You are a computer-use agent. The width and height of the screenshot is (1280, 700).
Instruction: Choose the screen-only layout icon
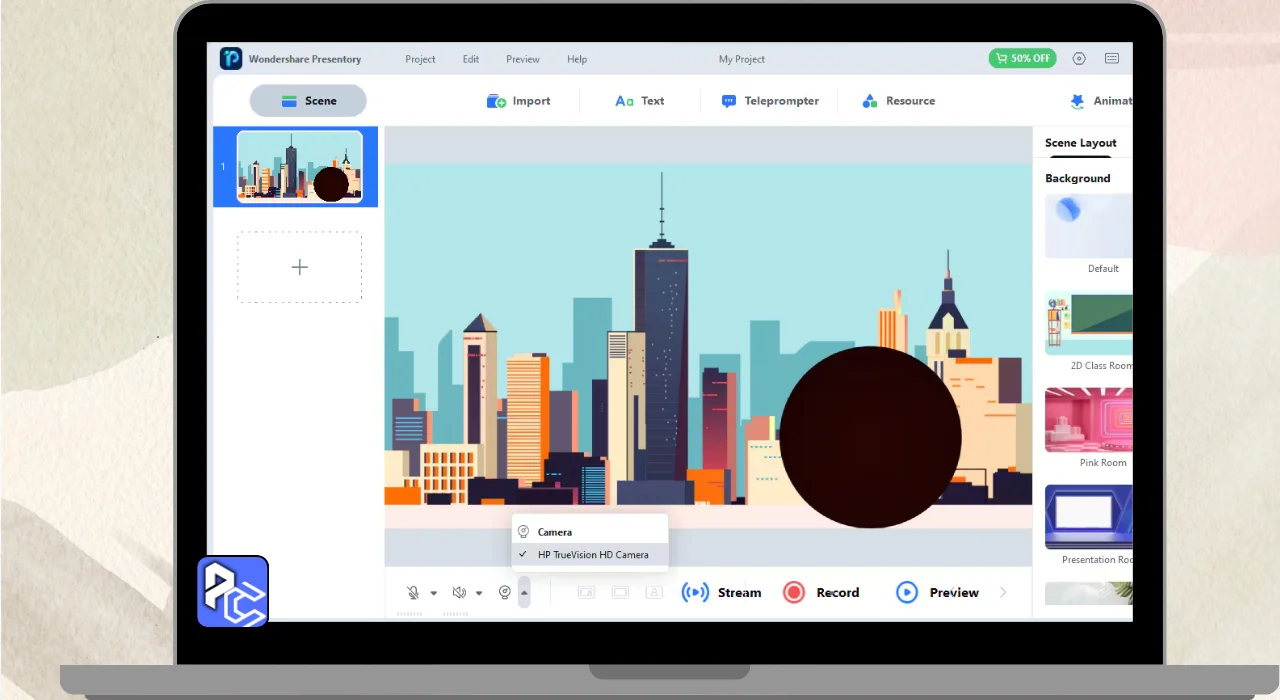click(x=620, y=593)
